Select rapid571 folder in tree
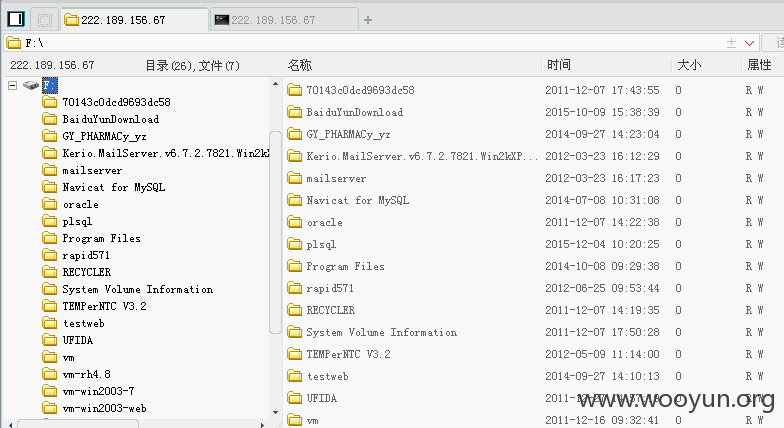Image resolution: width=784 pixels, height=428 pixels. click(86, 256)
